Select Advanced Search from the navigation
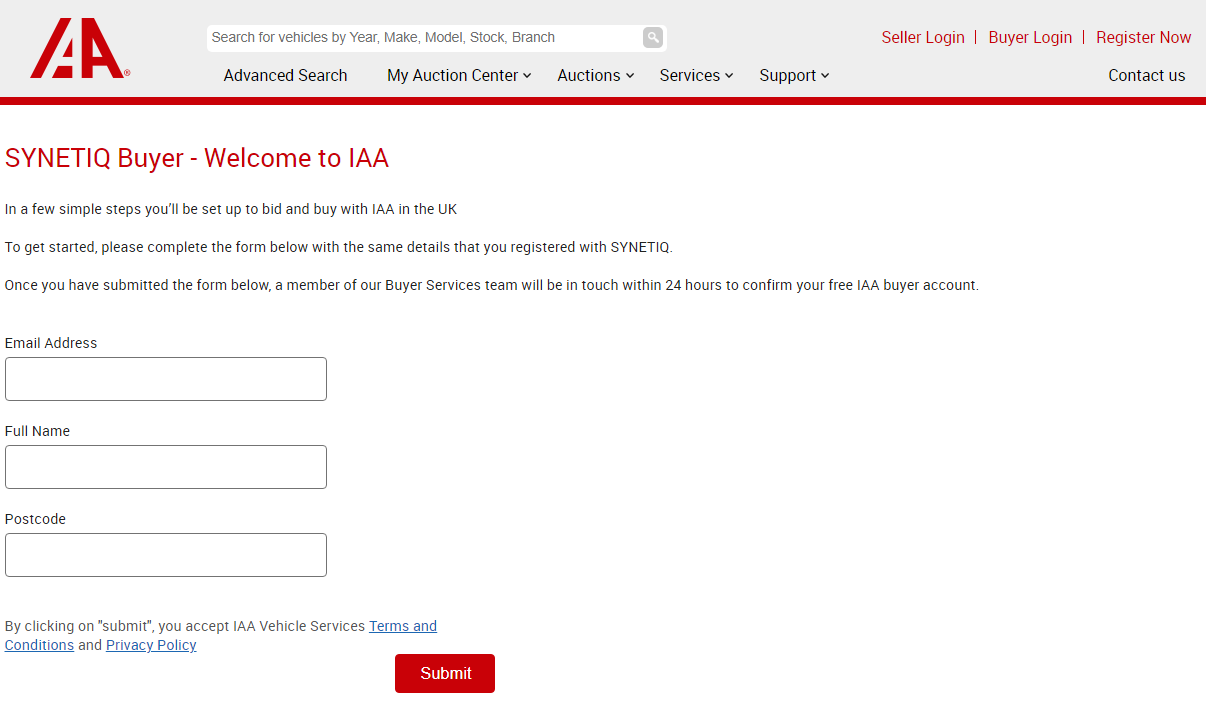Screen dimensions: 1206x715 coord(285,75)
